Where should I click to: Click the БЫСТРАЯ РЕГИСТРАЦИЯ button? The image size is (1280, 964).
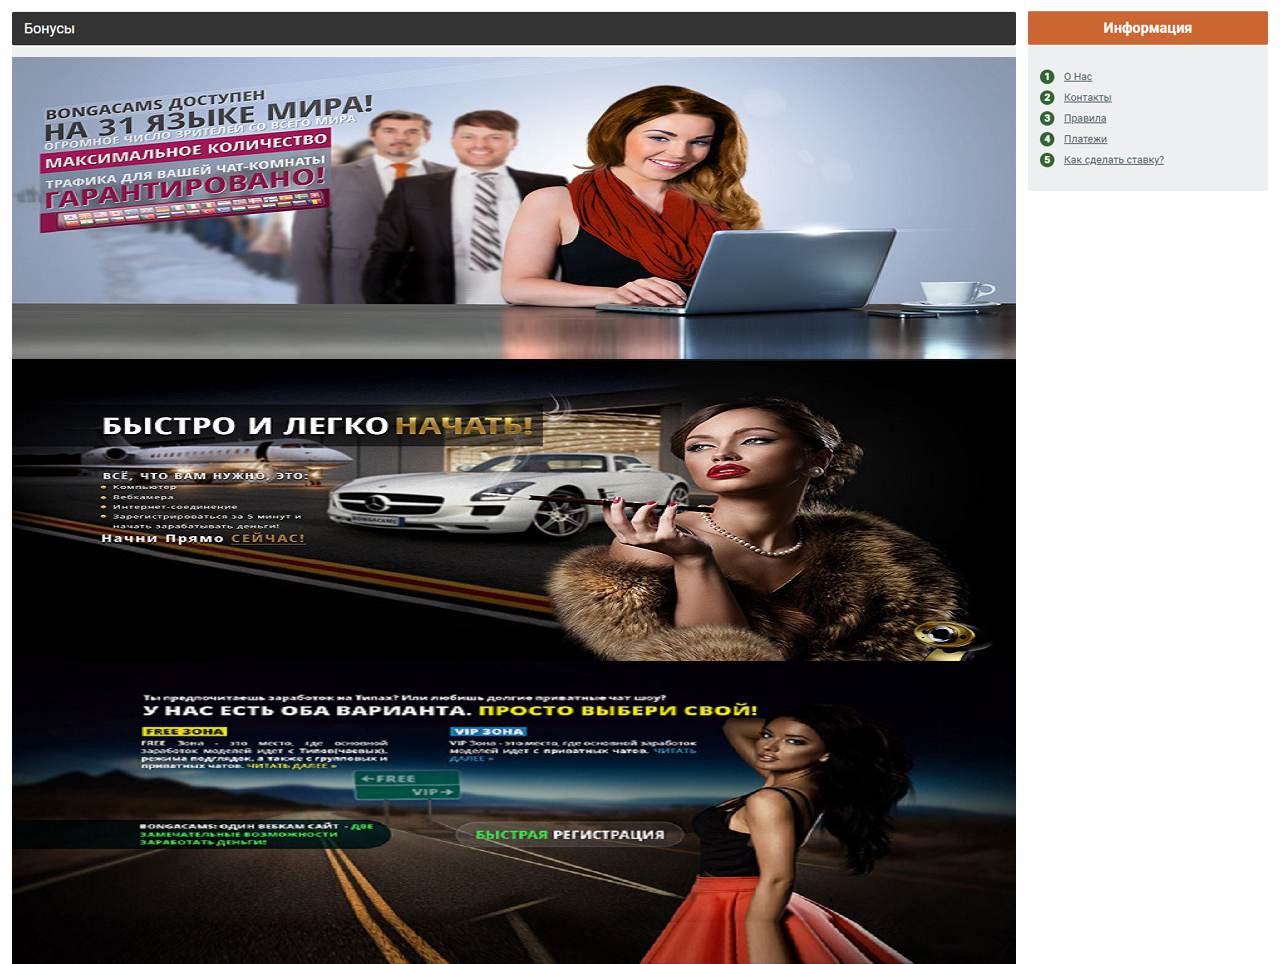coord(570,835)
